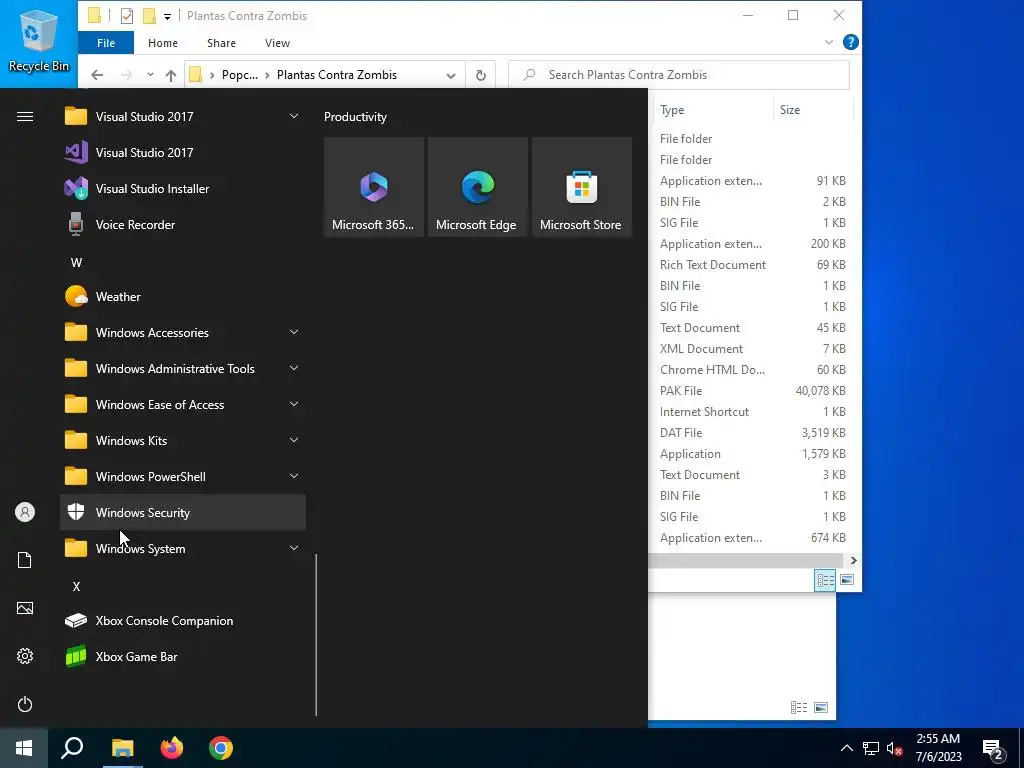Open File Explorer from taskbar
Image resolution: width=1024 pixels, height=768 pixels.
122,748
